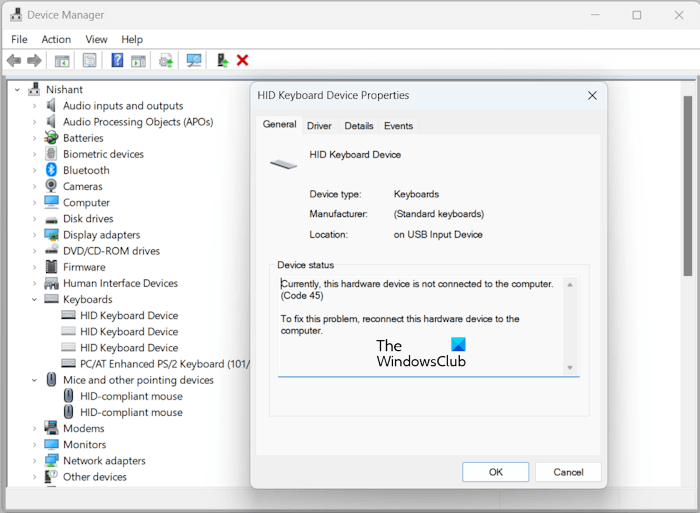This screenshot has height=513, width=700.
Task: Click Scan for hardware changes monitor icon
Action: [194, 60]
